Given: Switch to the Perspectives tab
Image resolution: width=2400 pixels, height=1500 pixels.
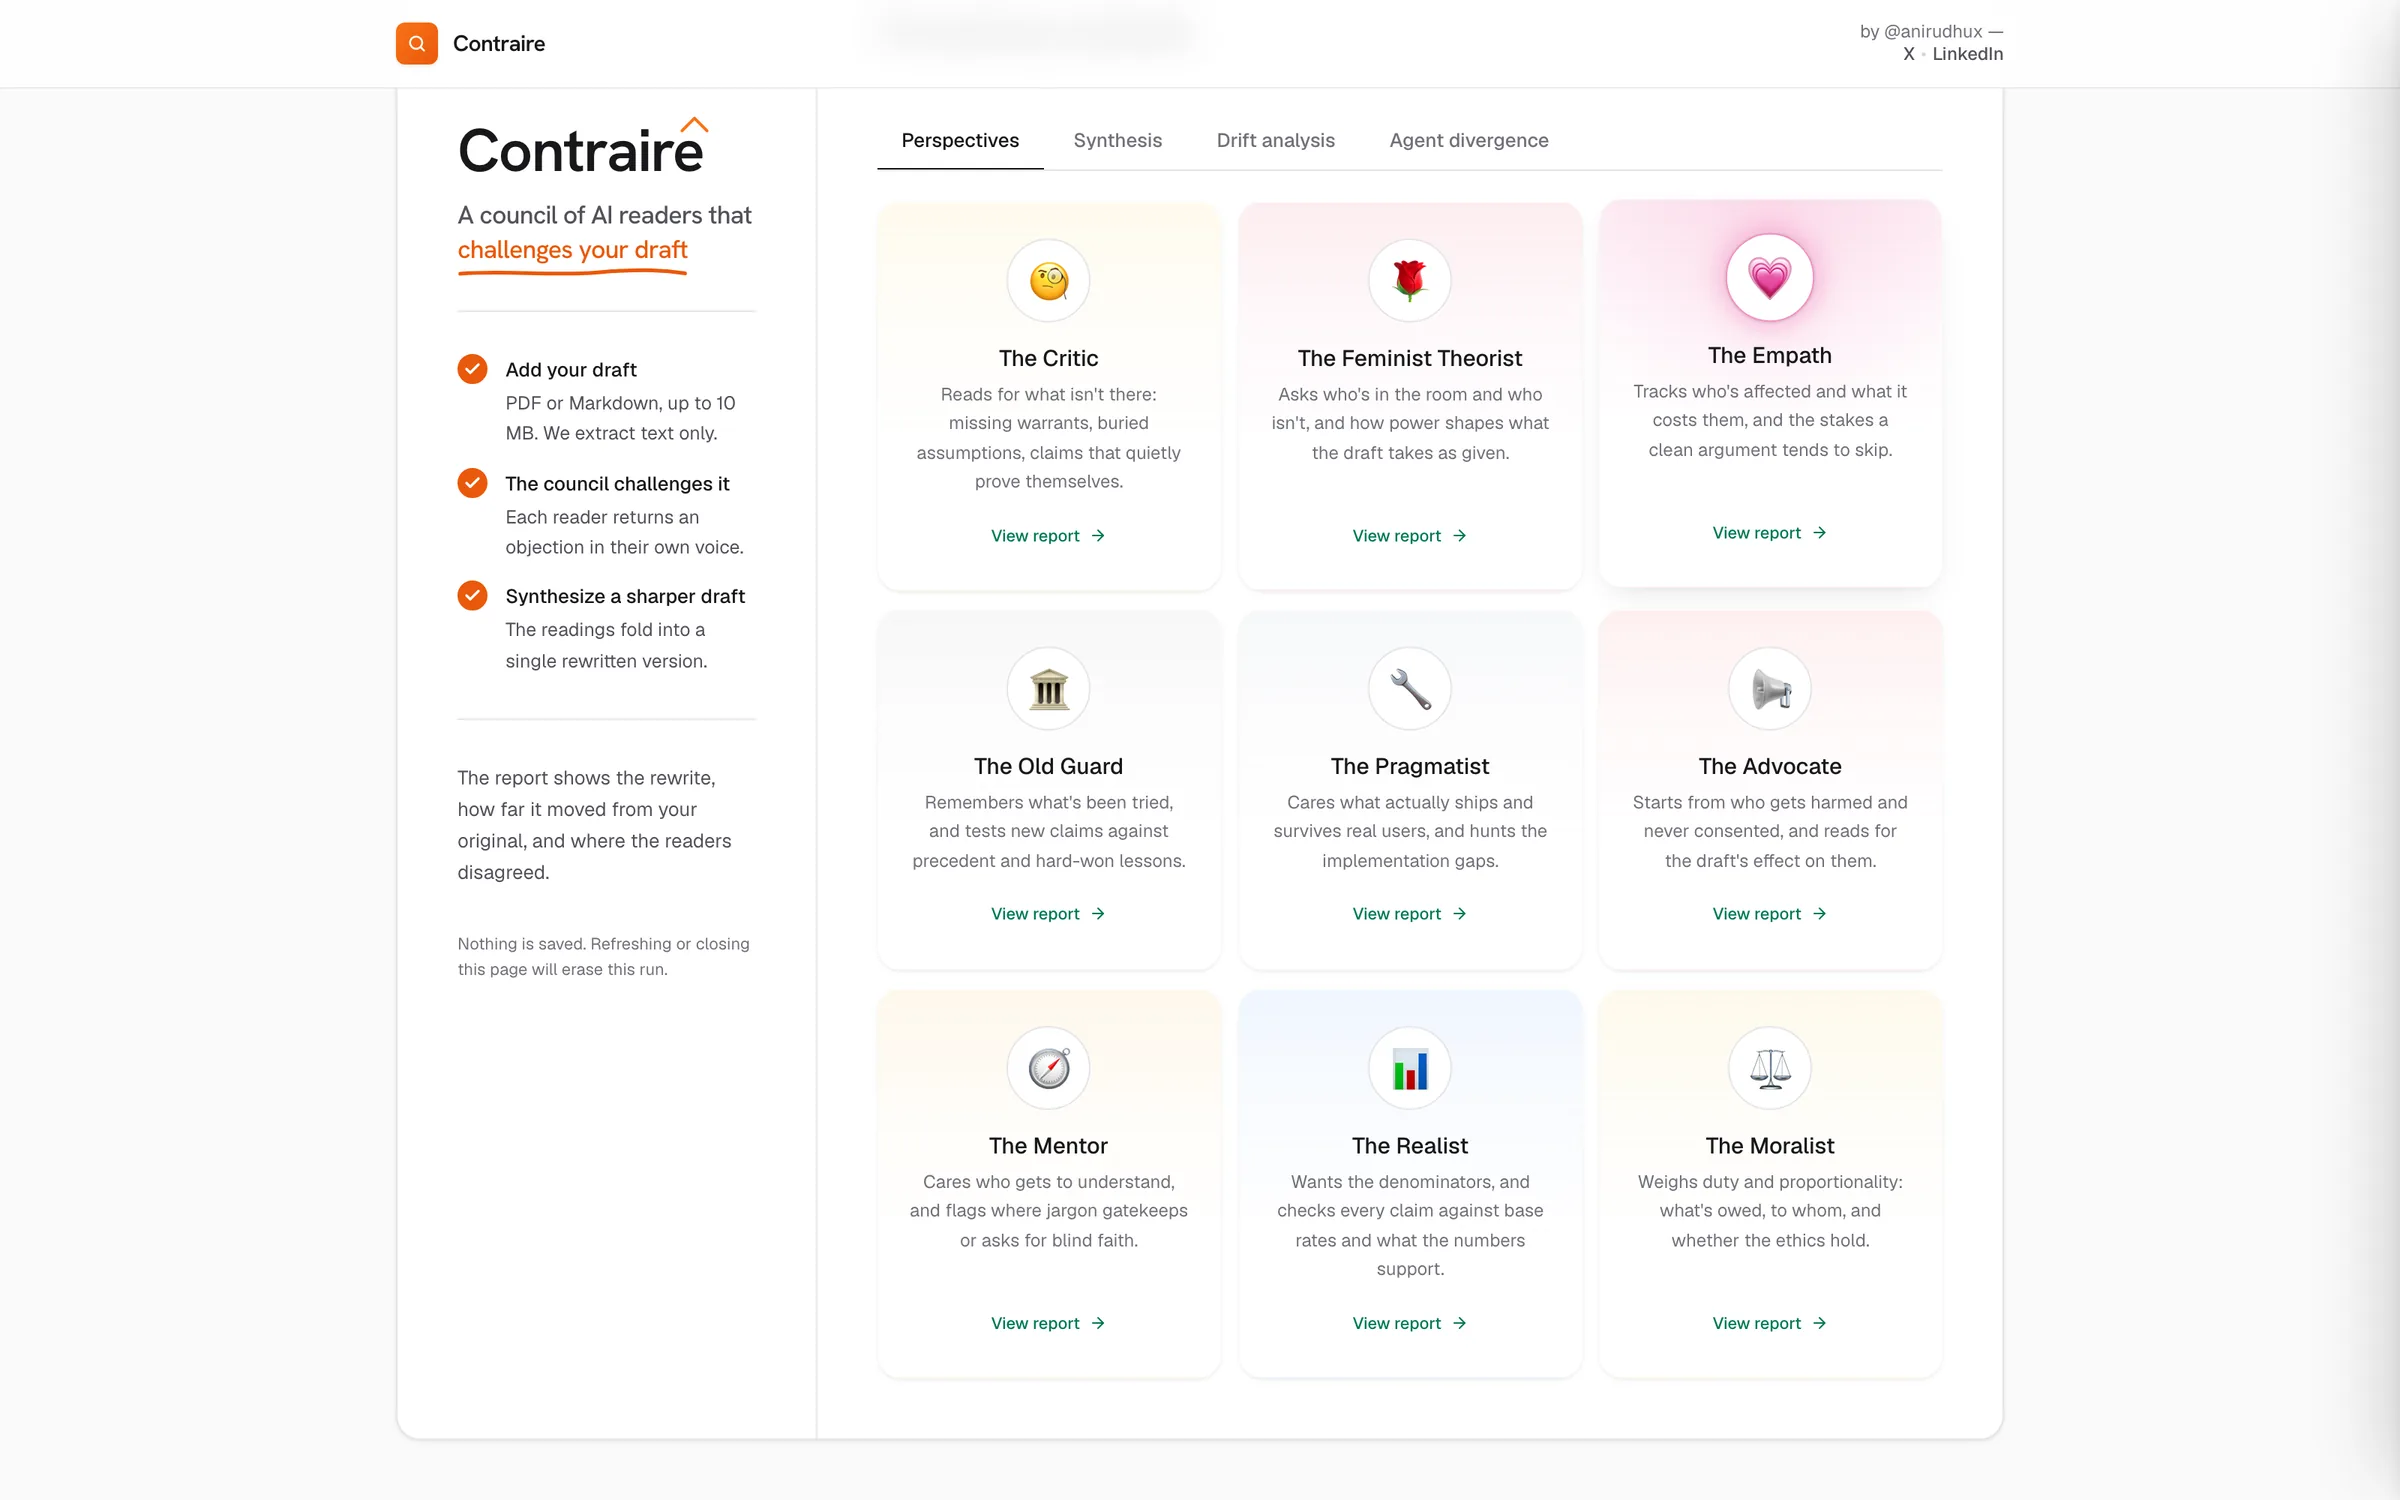Looking at the screenshot, I should tap(960, 140).
